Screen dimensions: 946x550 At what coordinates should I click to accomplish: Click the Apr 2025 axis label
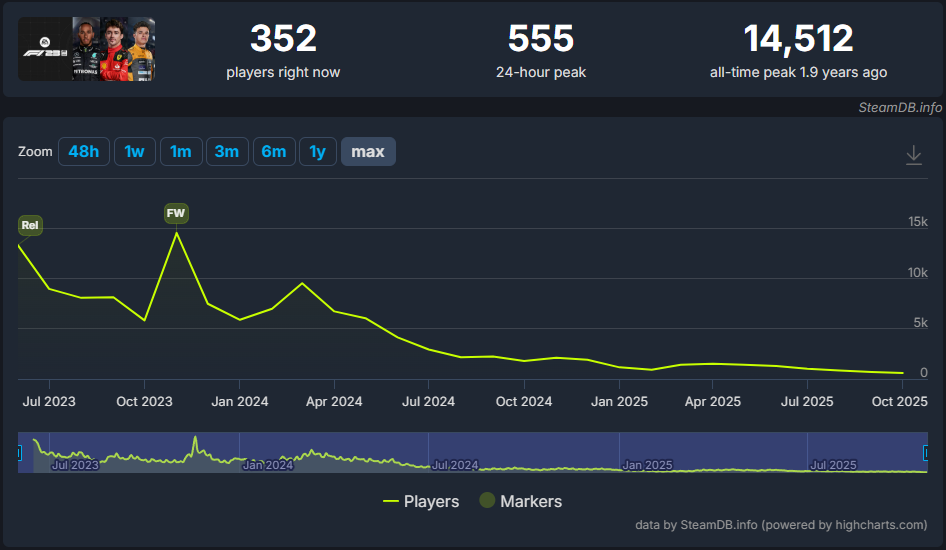pos(713,402)
